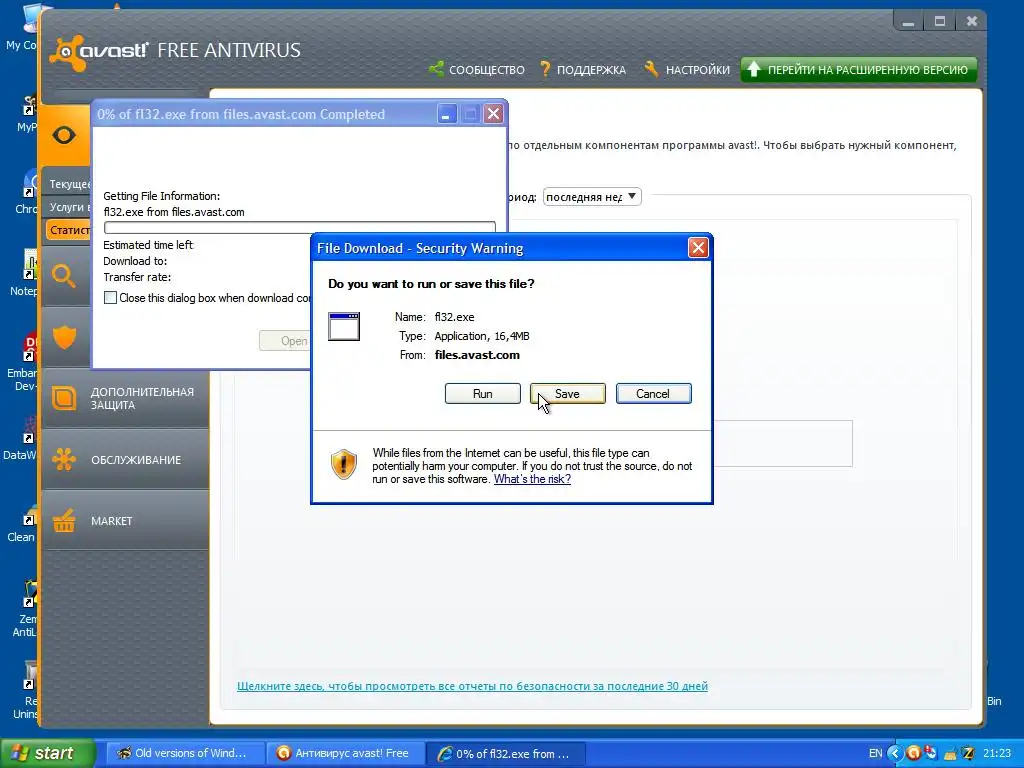Open the Настройки menu item
This screenshot has height=768, width=1024.
[x=697, y=70]
